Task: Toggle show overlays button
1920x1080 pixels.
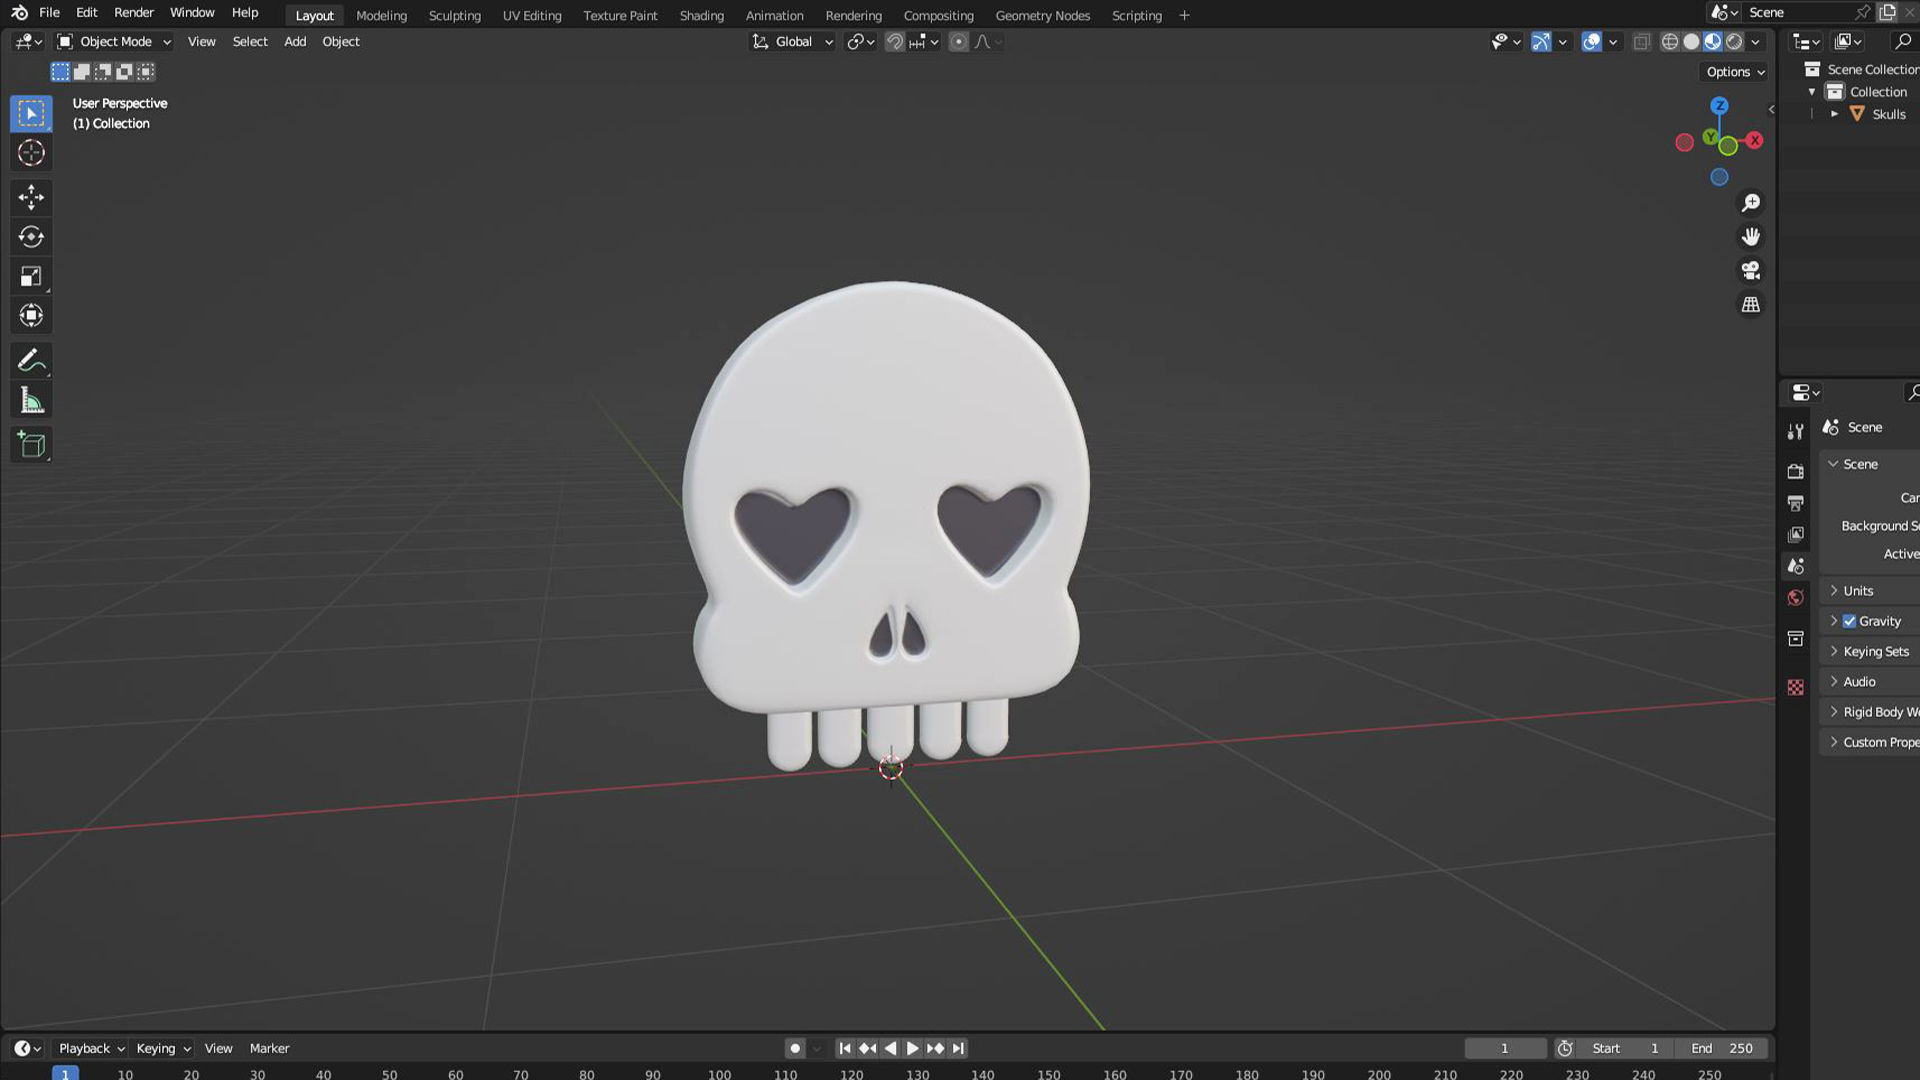Action: [x=1591, y=42]
